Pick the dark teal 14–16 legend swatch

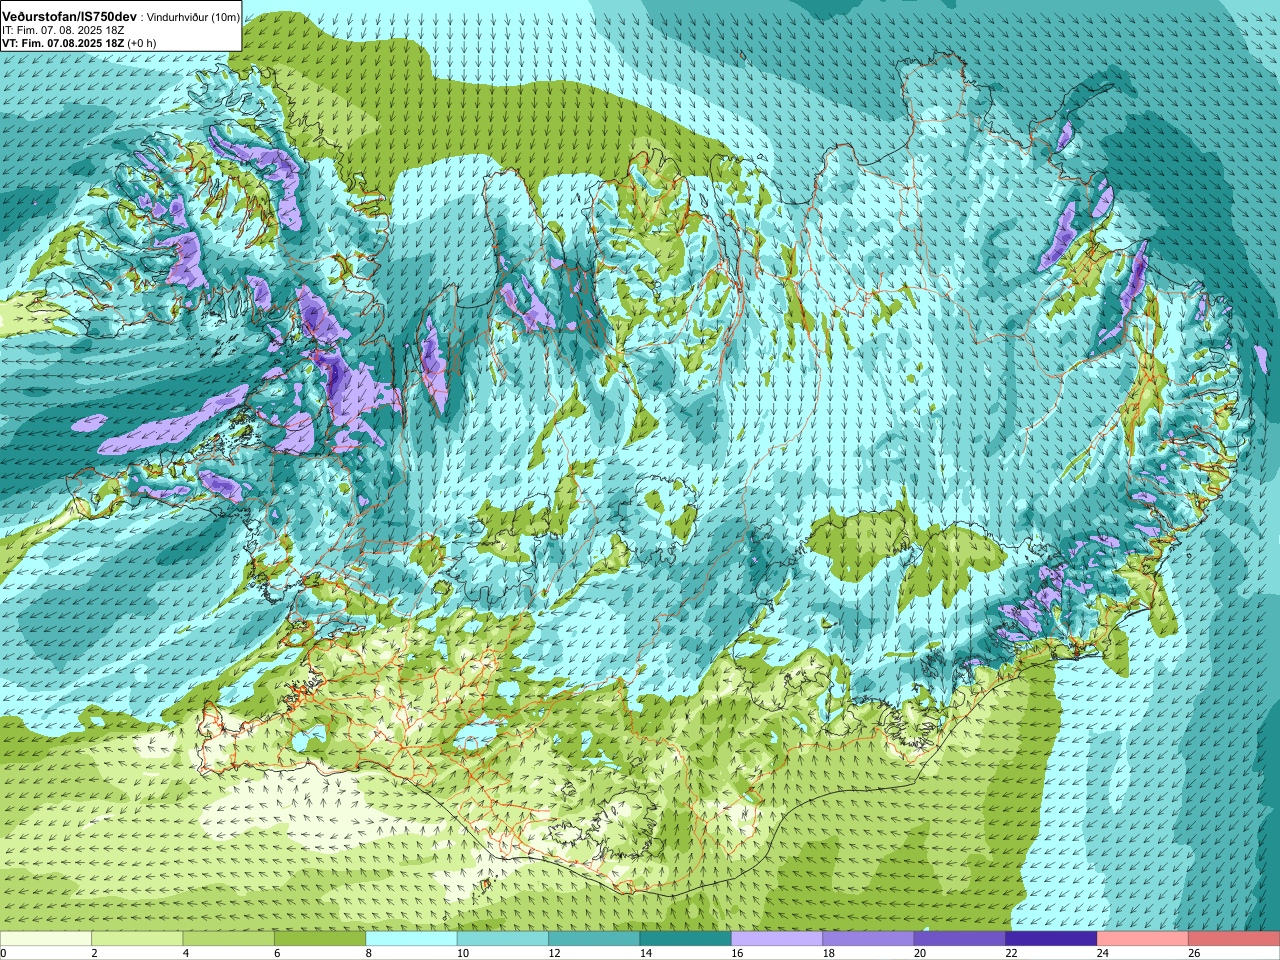686,939
